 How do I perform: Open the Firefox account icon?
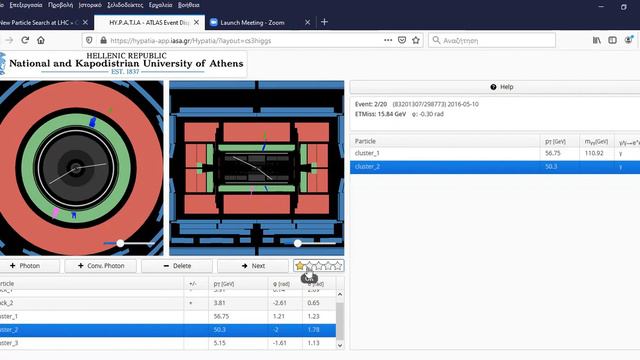(629, 40)
